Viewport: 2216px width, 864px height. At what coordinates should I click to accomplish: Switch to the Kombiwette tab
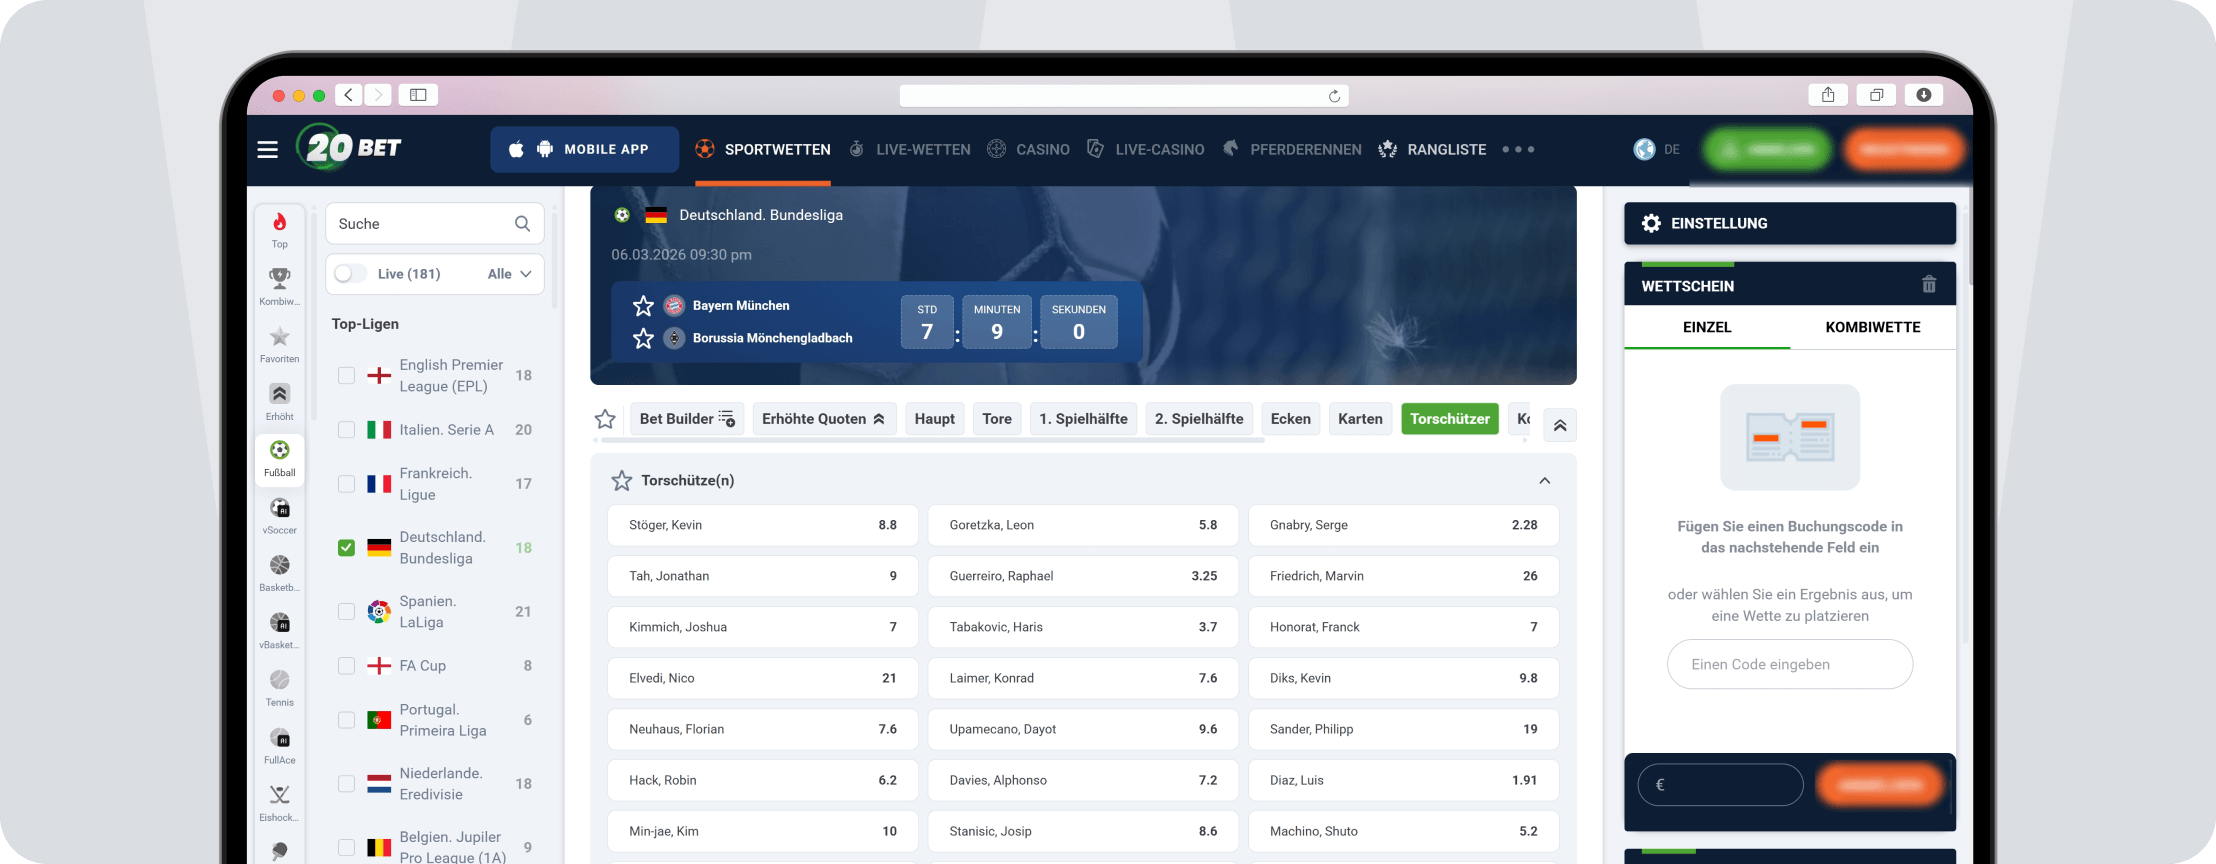[1873, 327]
